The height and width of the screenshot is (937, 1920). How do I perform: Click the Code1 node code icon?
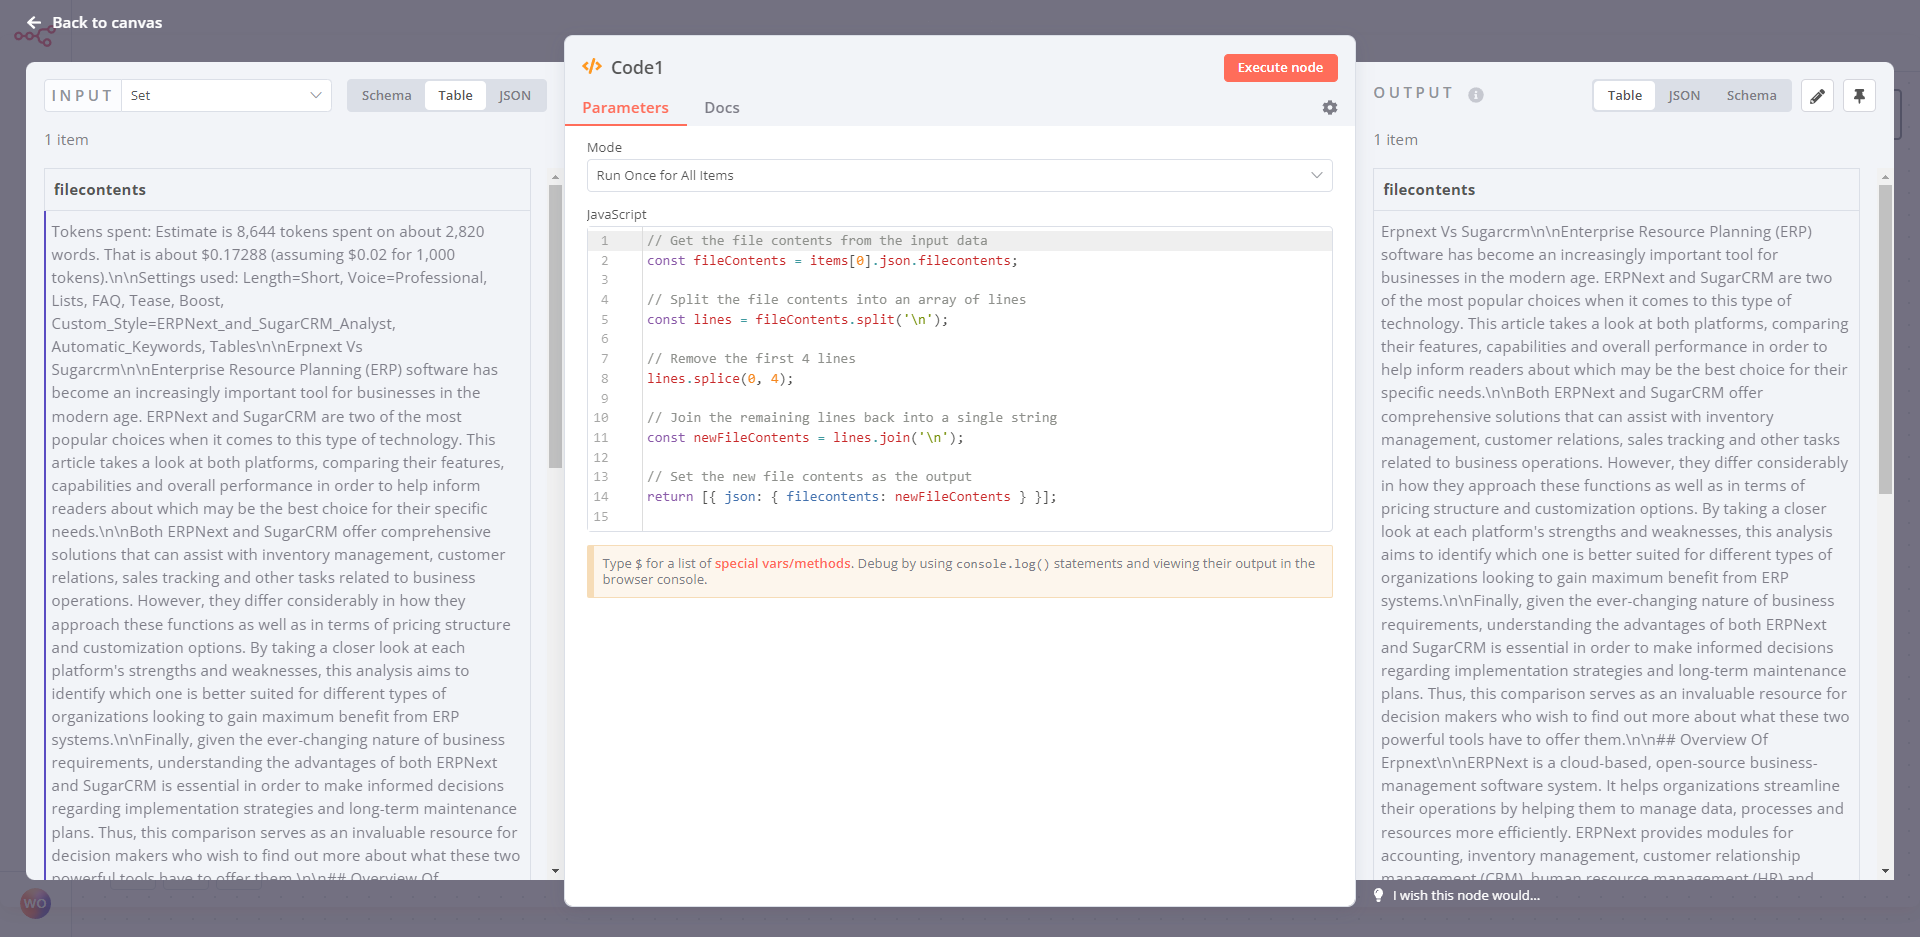[x=592, y=67]
